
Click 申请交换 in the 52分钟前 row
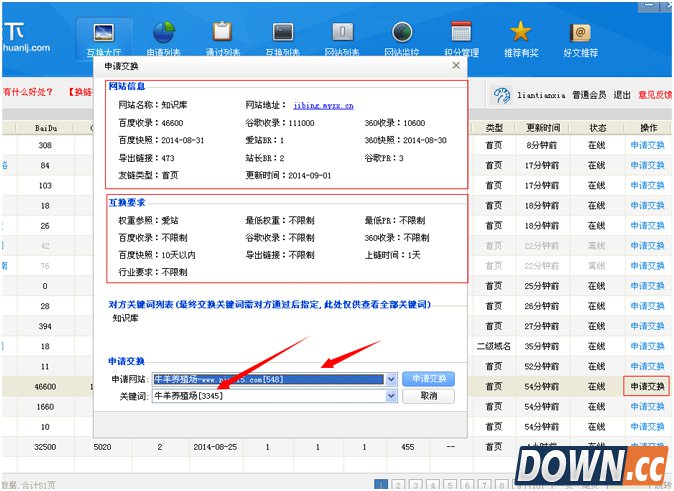click(x=647, y=366)
